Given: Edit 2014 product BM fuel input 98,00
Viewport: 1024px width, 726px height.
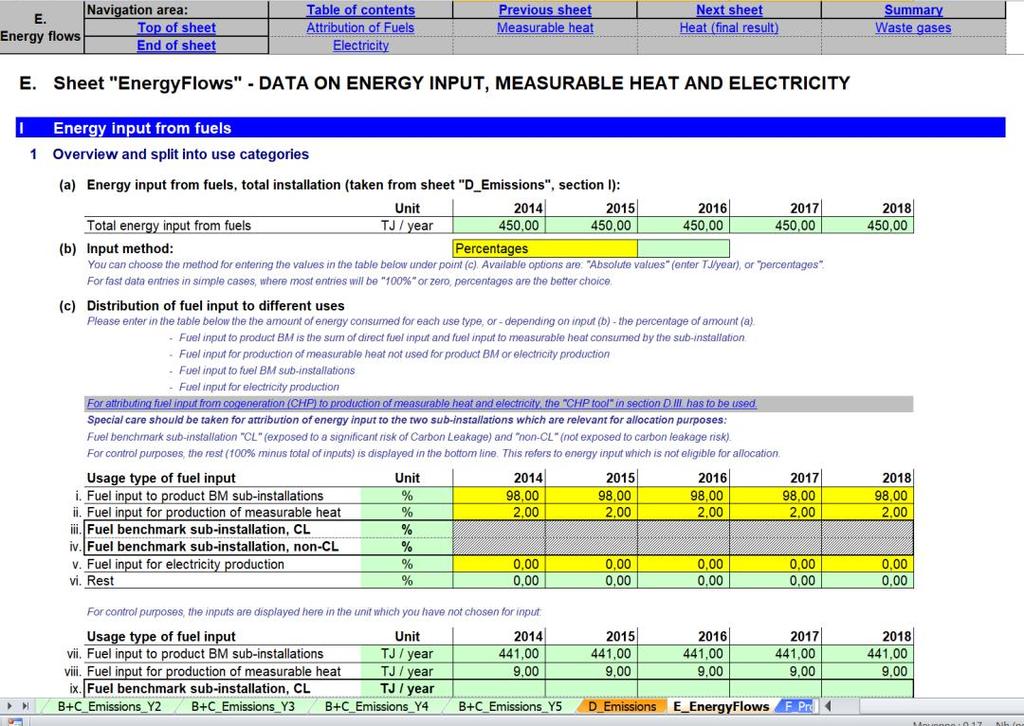Looking at the screenshot, I should (x=499, y=496).
